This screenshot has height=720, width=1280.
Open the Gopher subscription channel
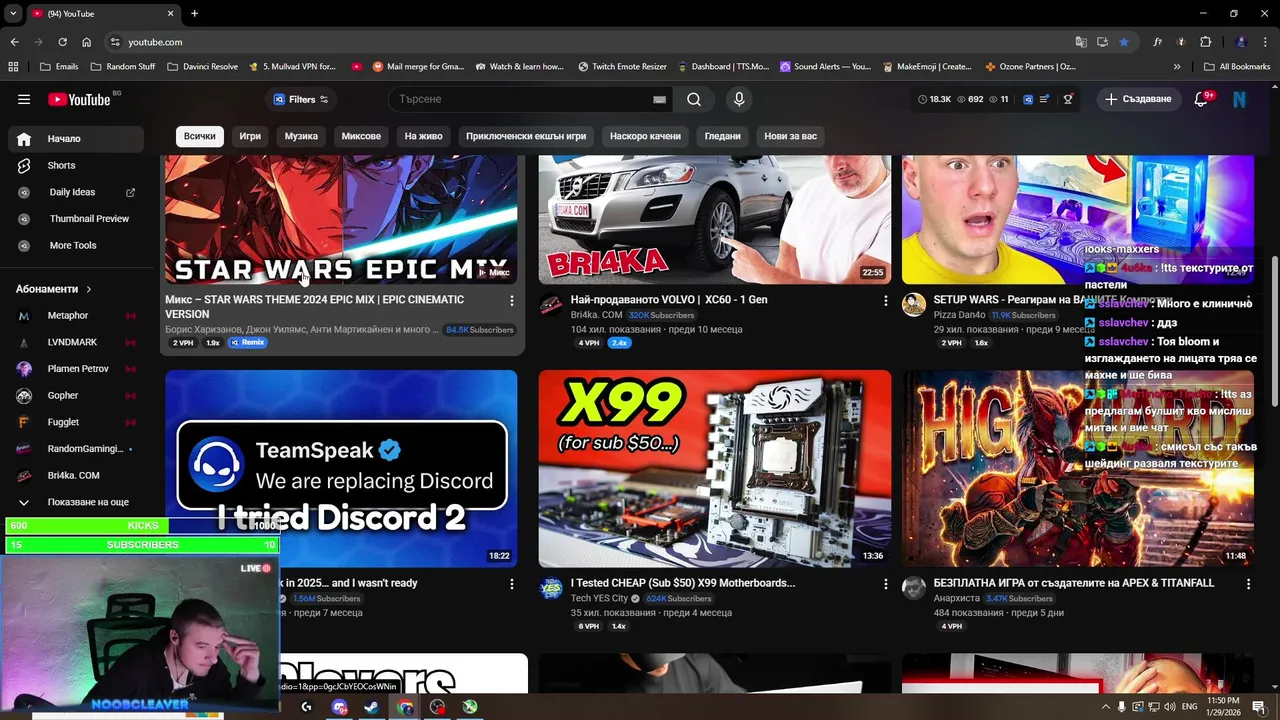tap(76, 395)
